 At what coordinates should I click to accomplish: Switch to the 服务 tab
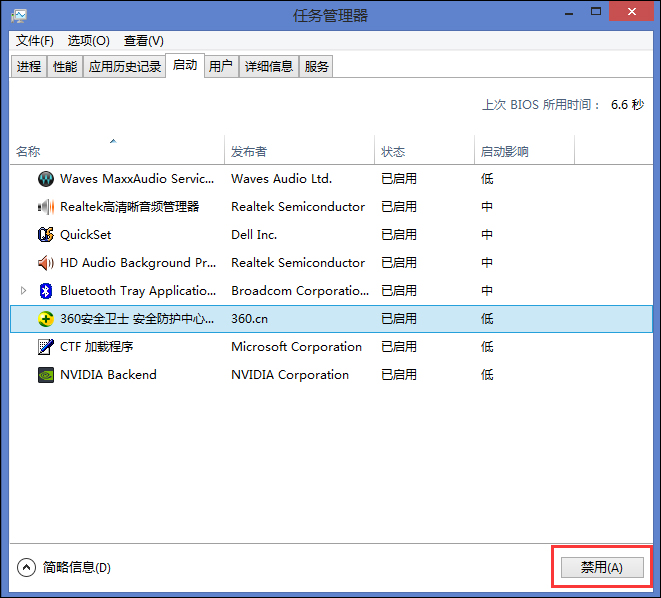316,67
